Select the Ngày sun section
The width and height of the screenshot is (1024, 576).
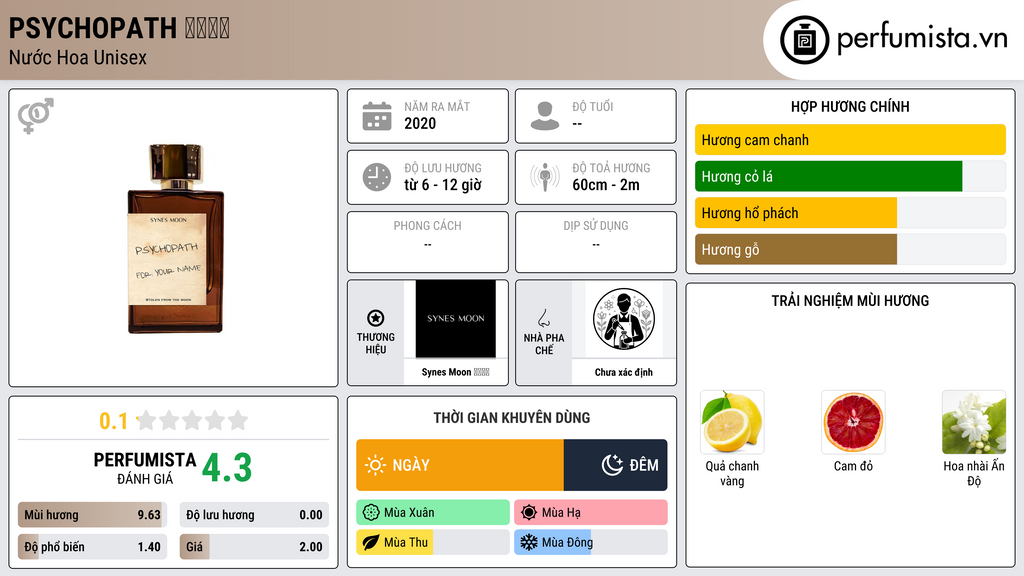(x=460, y=465)
